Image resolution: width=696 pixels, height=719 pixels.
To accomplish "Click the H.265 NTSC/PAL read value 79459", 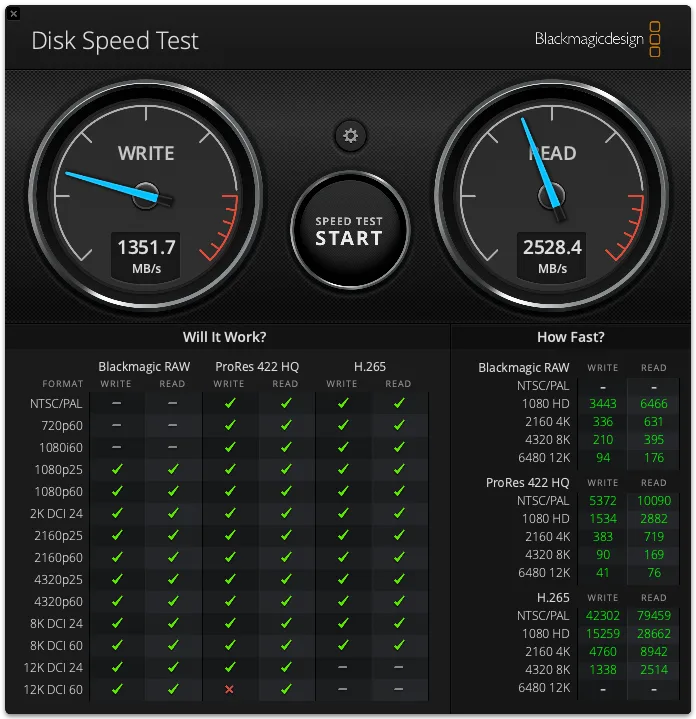I will tap(654, 615).
